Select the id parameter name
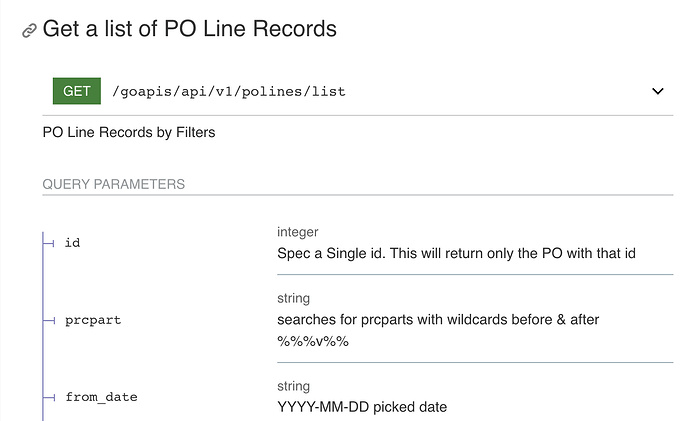 [x=72, y=242]
